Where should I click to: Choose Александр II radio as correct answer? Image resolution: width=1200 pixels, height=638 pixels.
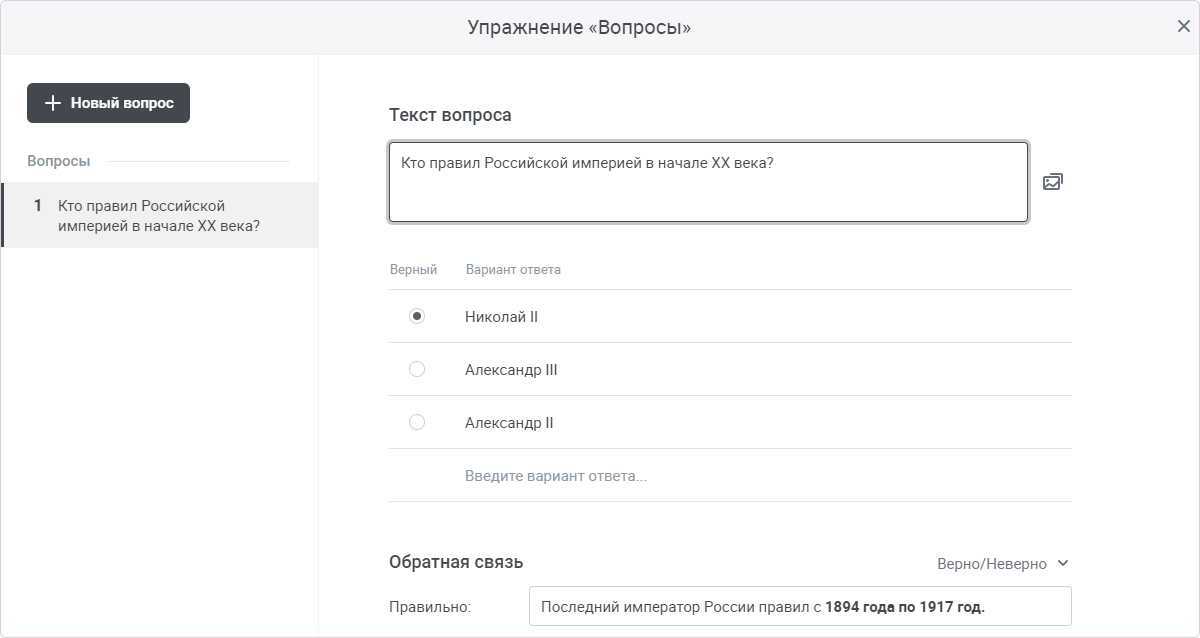[417, 422]
